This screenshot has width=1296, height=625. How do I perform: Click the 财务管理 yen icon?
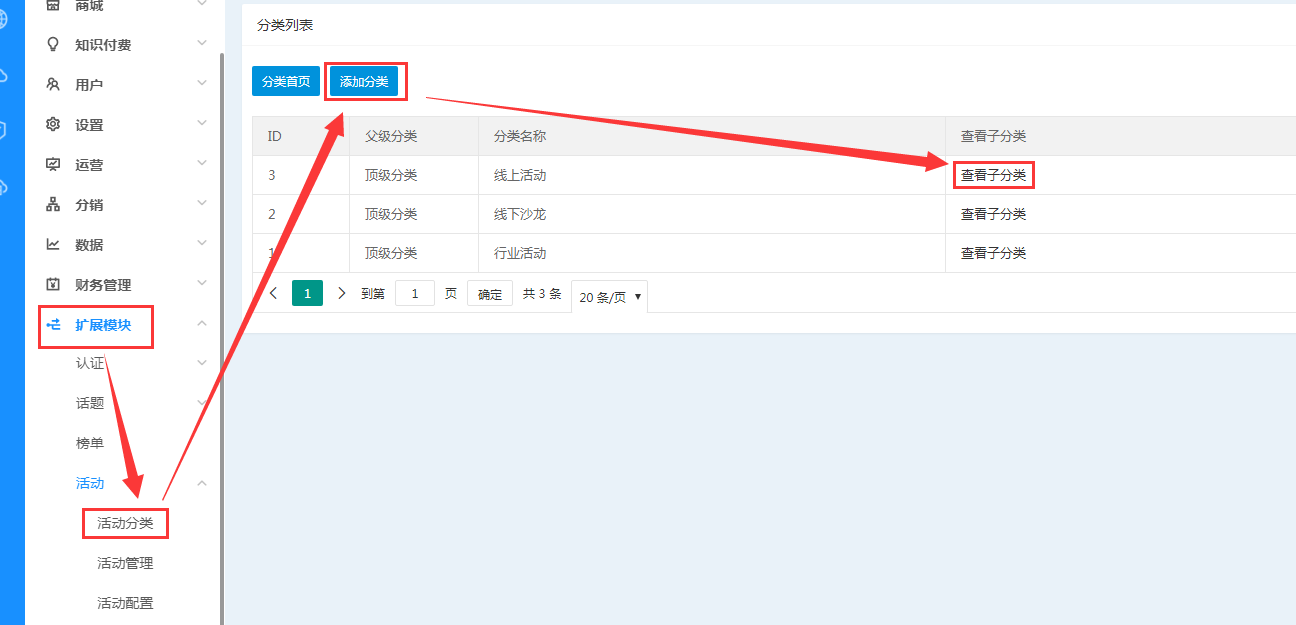(54, 284)
